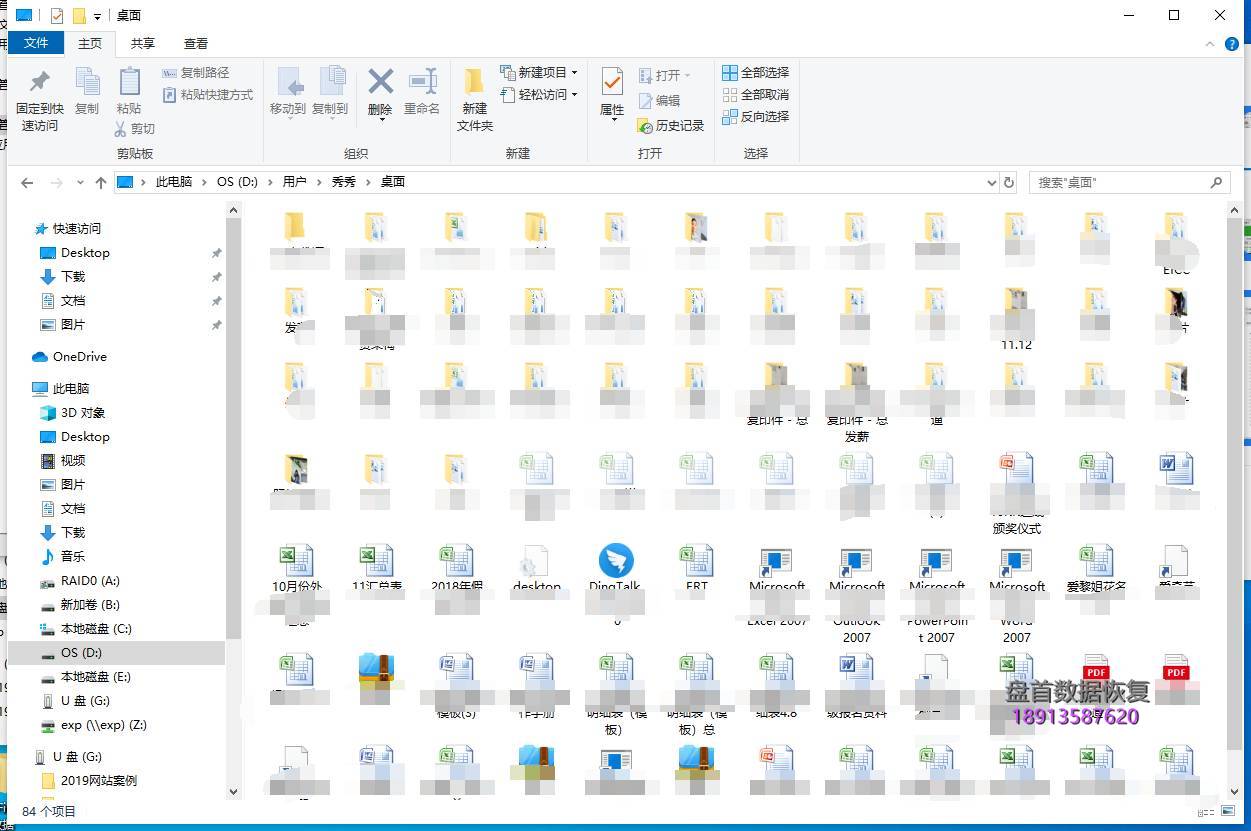
Task: Switch to the 共享 ribbon tab
Action: point(143,43)
